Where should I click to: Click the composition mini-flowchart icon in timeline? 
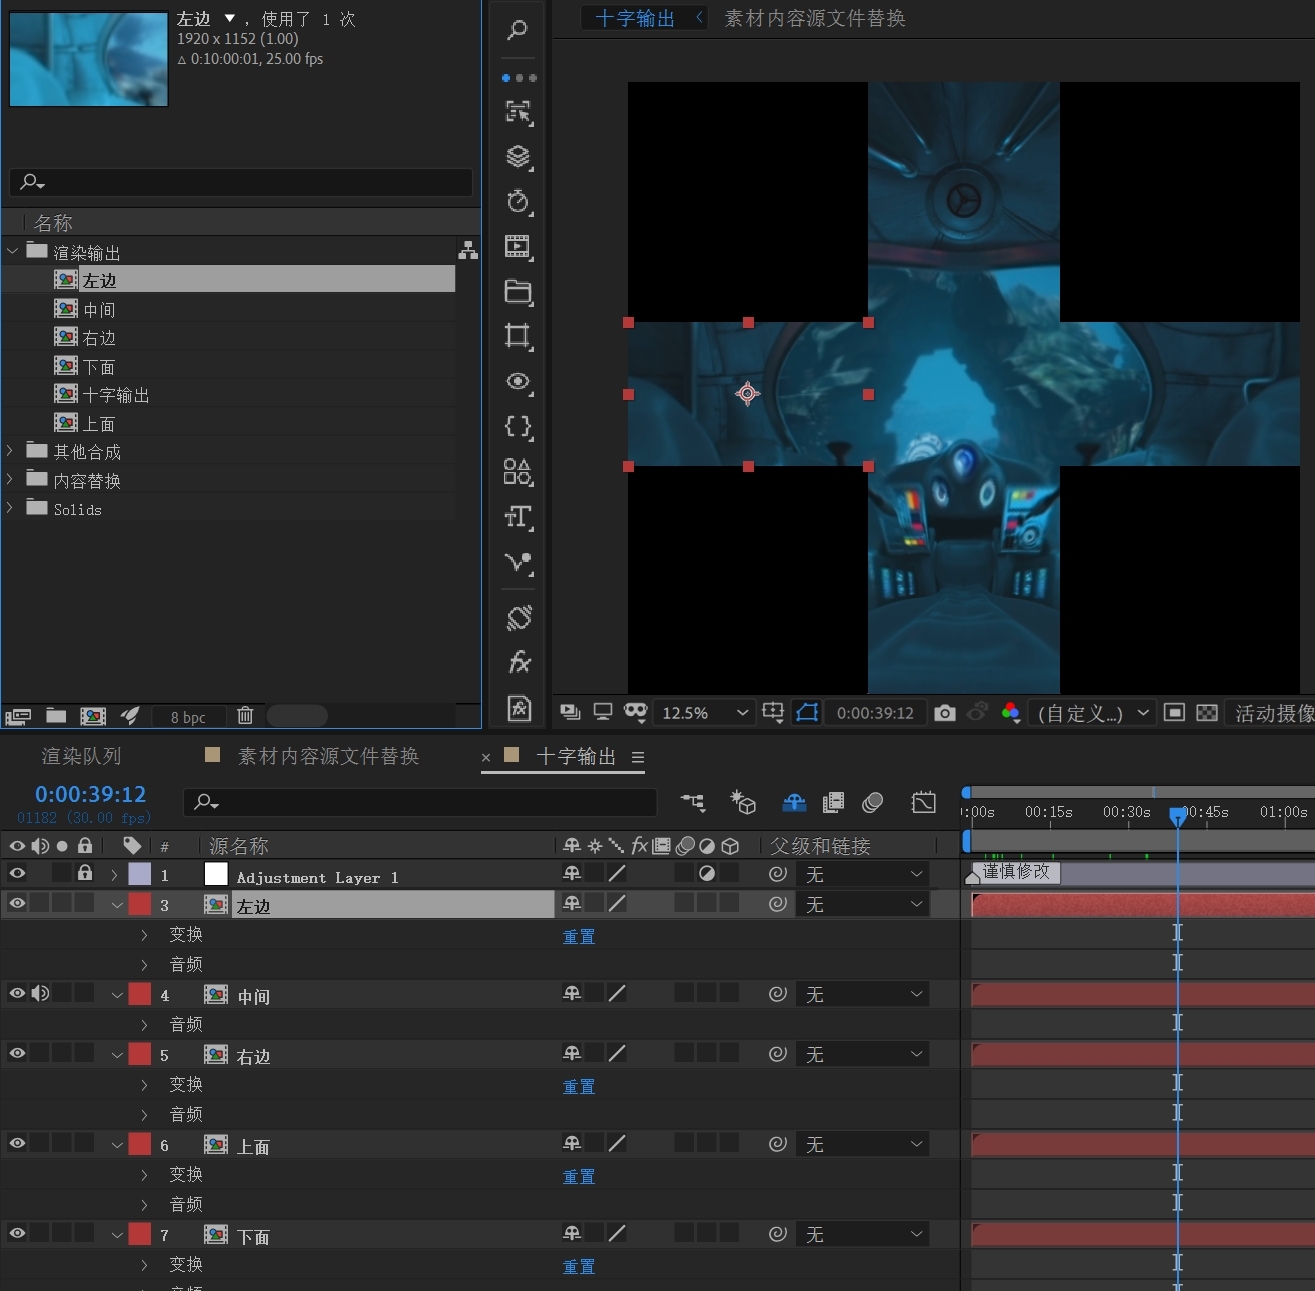692,802
